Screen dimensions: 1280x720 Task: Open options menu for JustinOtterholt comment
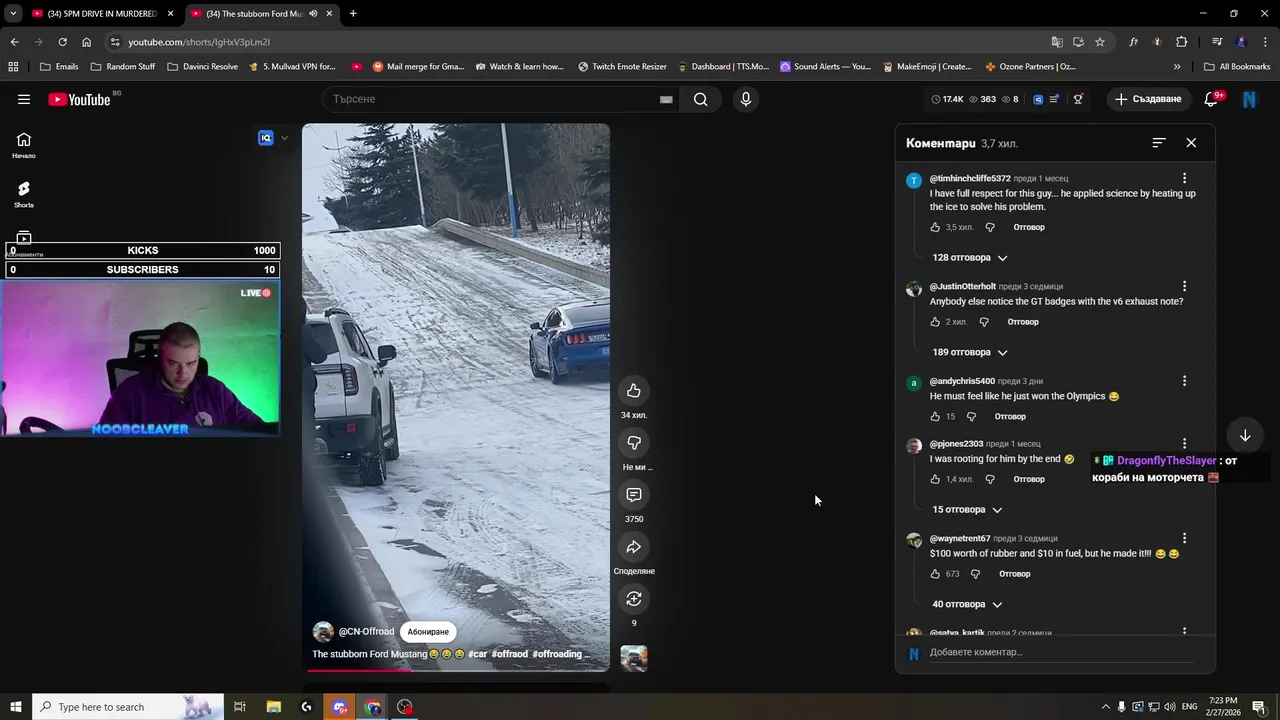click(x=1184, y=287)
